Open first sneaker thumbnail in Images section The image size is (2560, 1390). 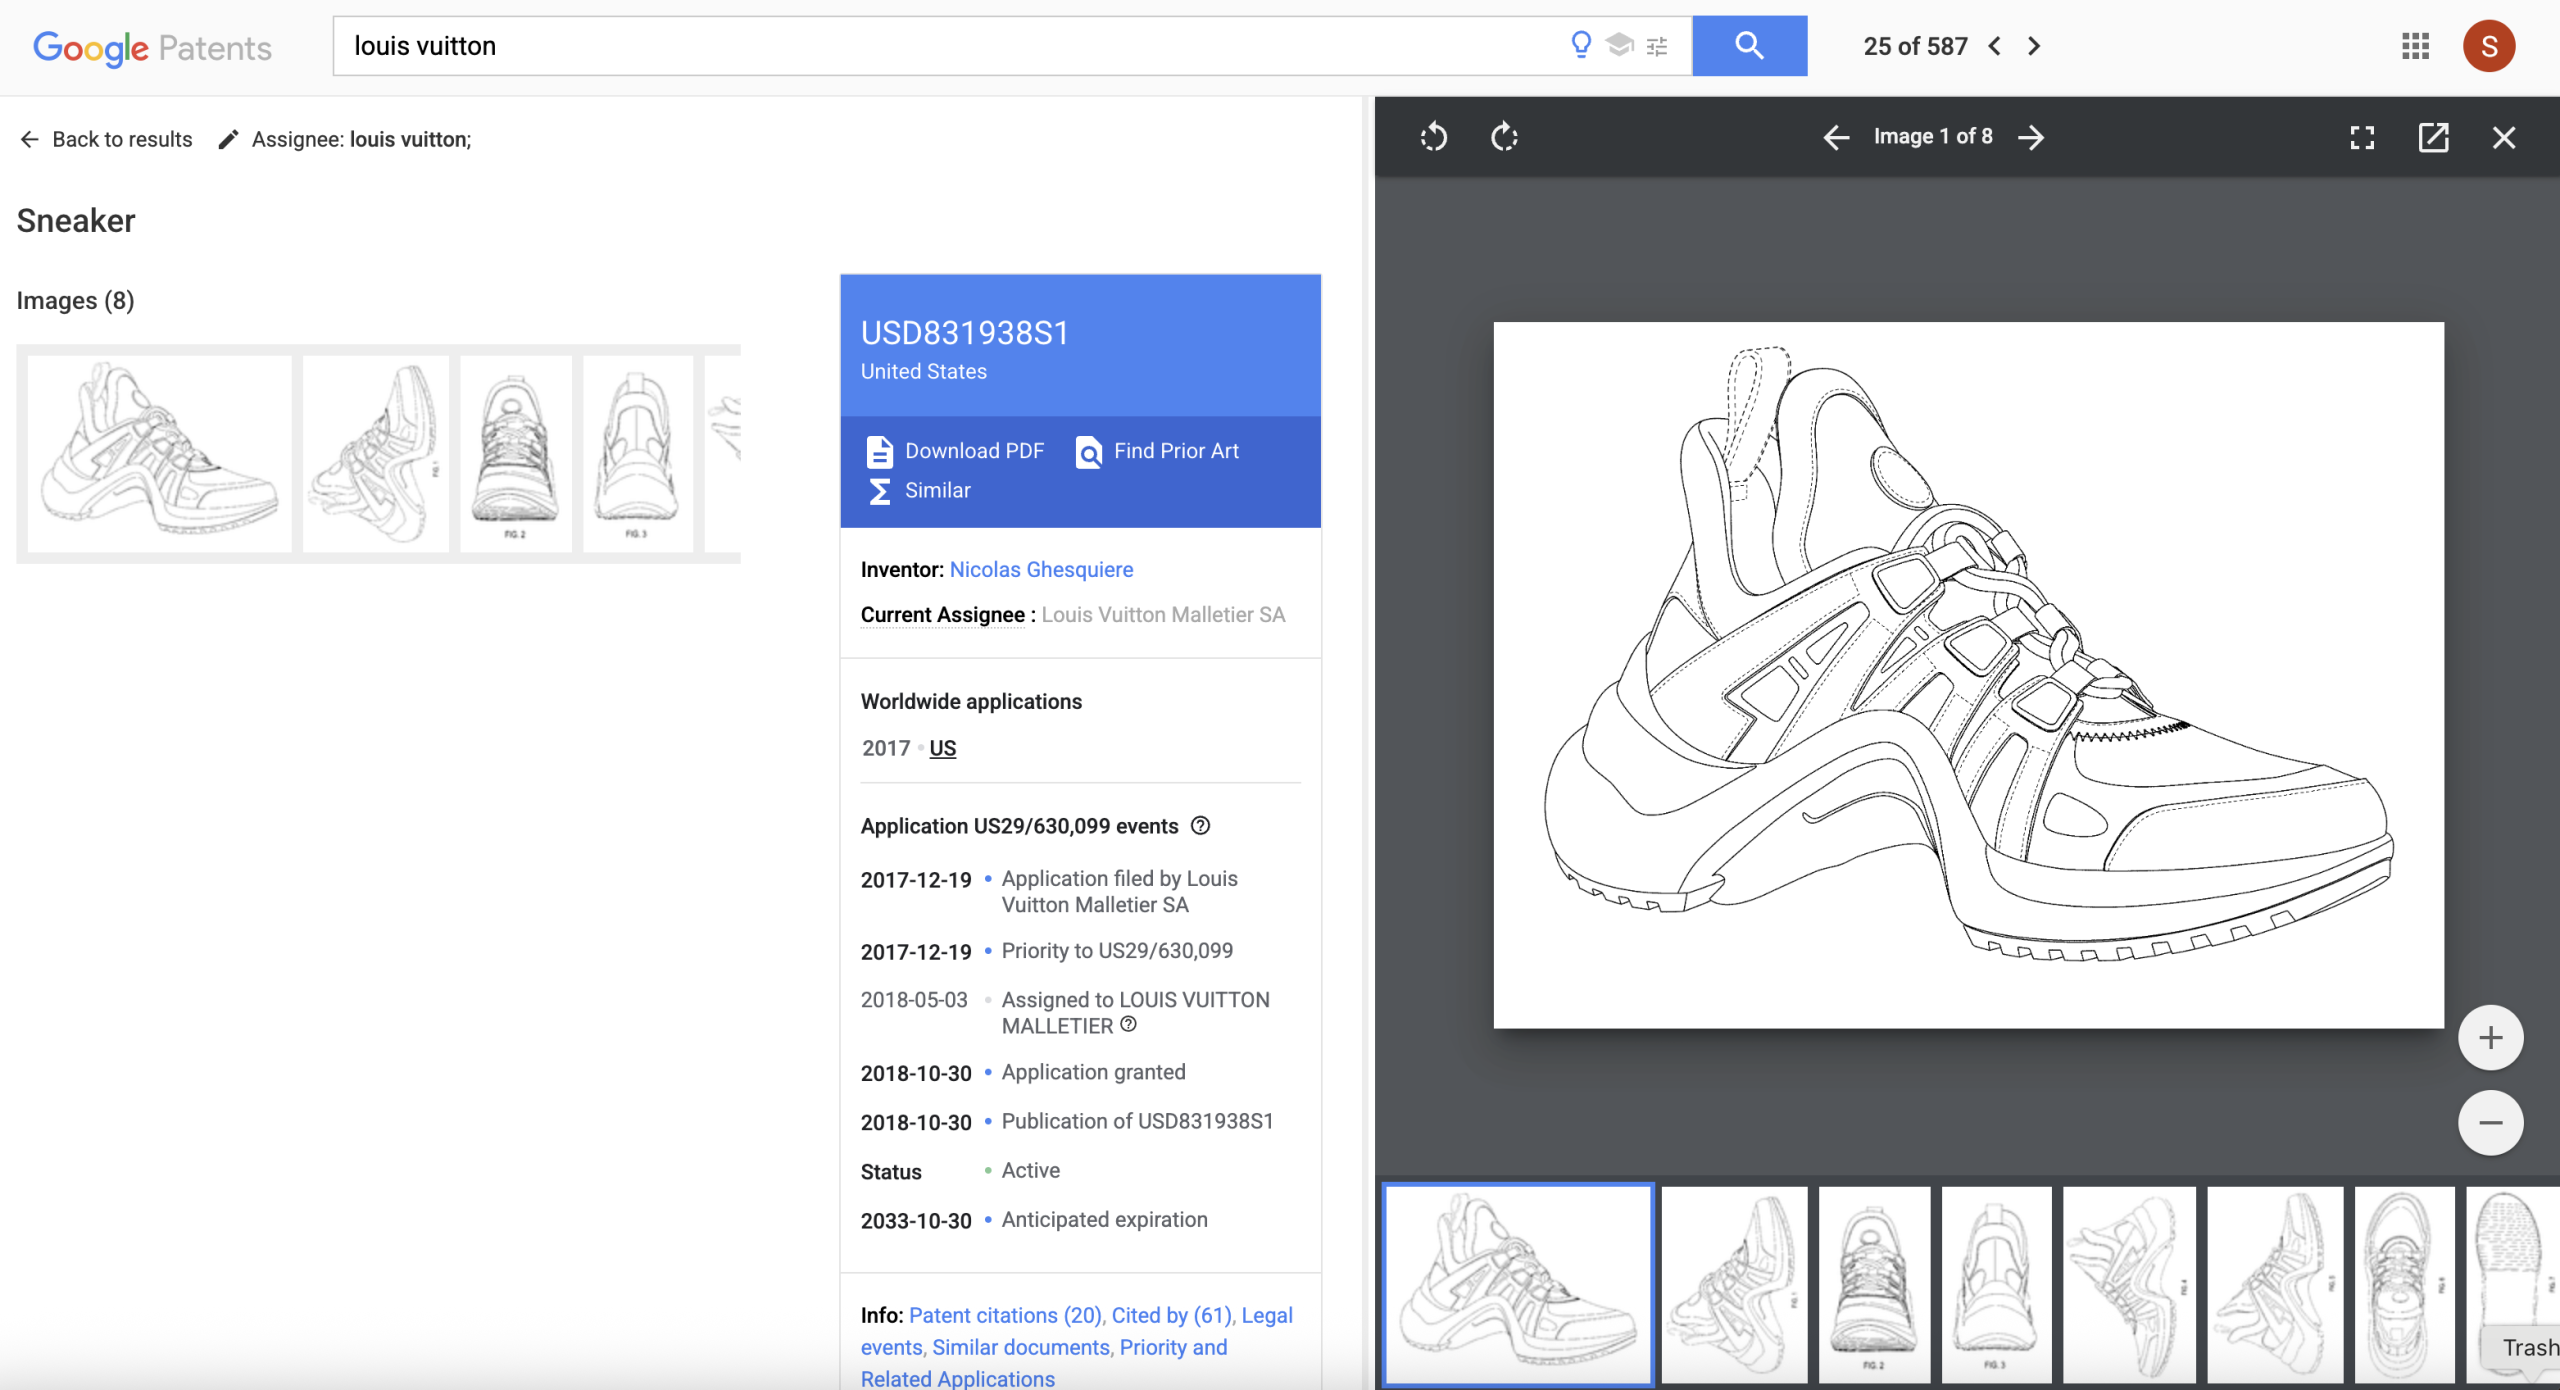coord(159,453)
